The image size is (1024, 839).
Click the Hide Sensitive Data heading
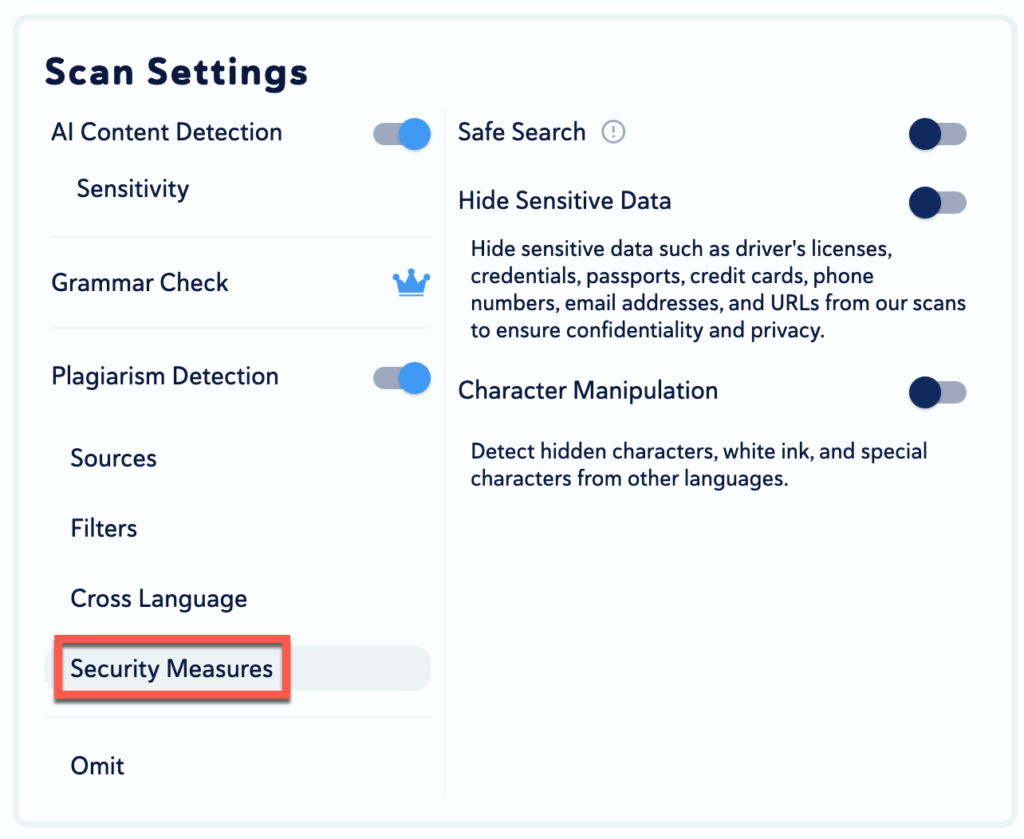pos(565,201)
